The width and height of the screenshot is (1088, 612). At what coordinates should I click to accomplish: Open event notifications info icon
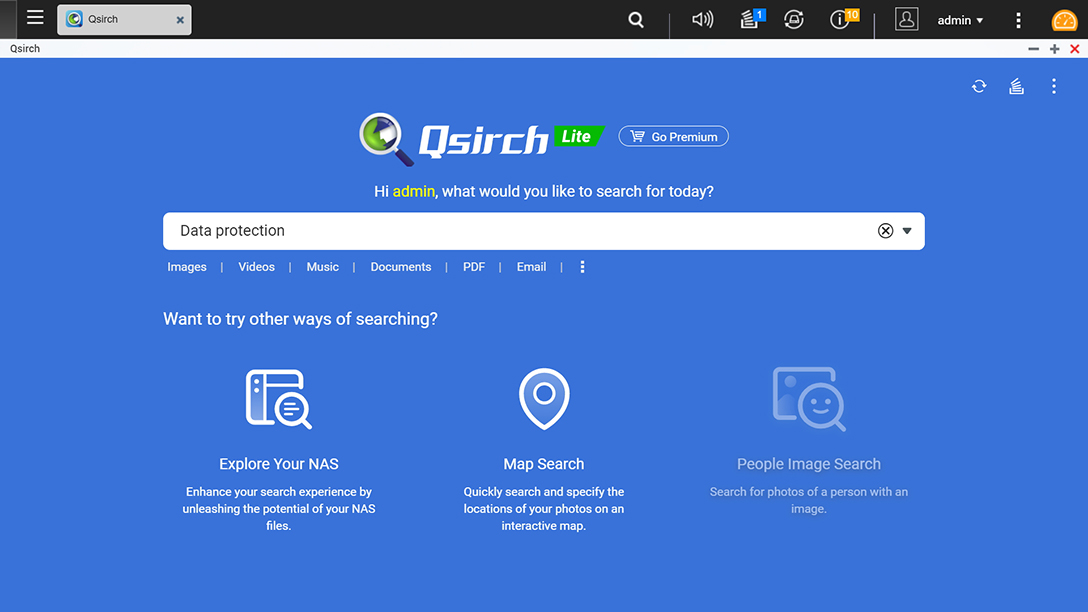[841, 20]
